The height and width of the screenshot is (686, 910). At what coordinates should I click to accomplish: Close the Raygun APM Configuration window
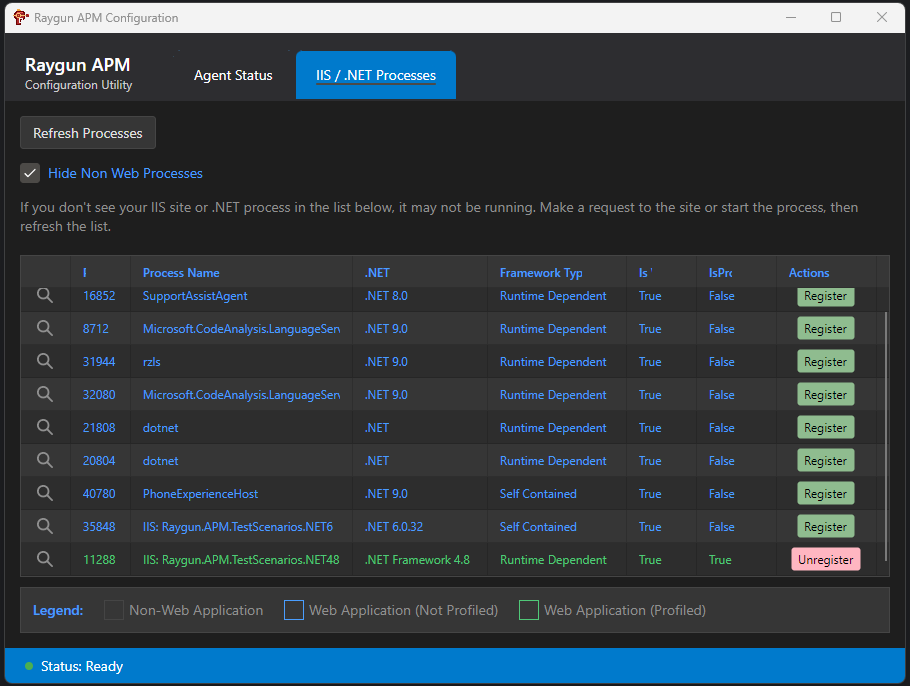point(882,17)
